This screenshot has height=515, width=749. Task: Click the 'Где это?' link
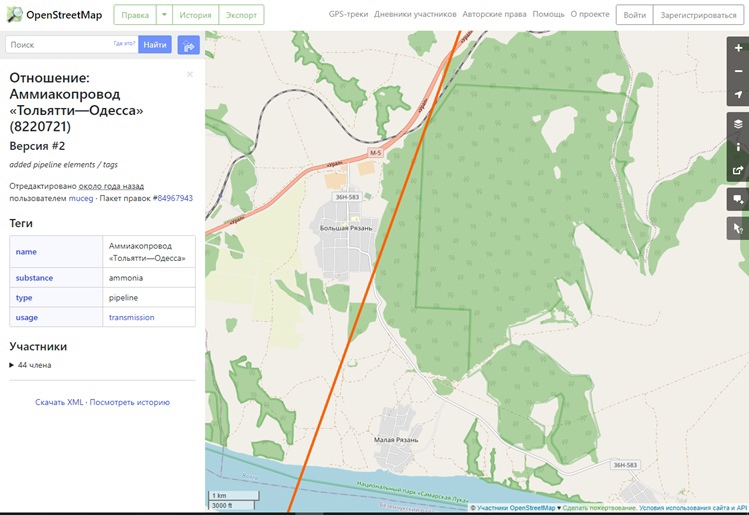click(124, 43)
